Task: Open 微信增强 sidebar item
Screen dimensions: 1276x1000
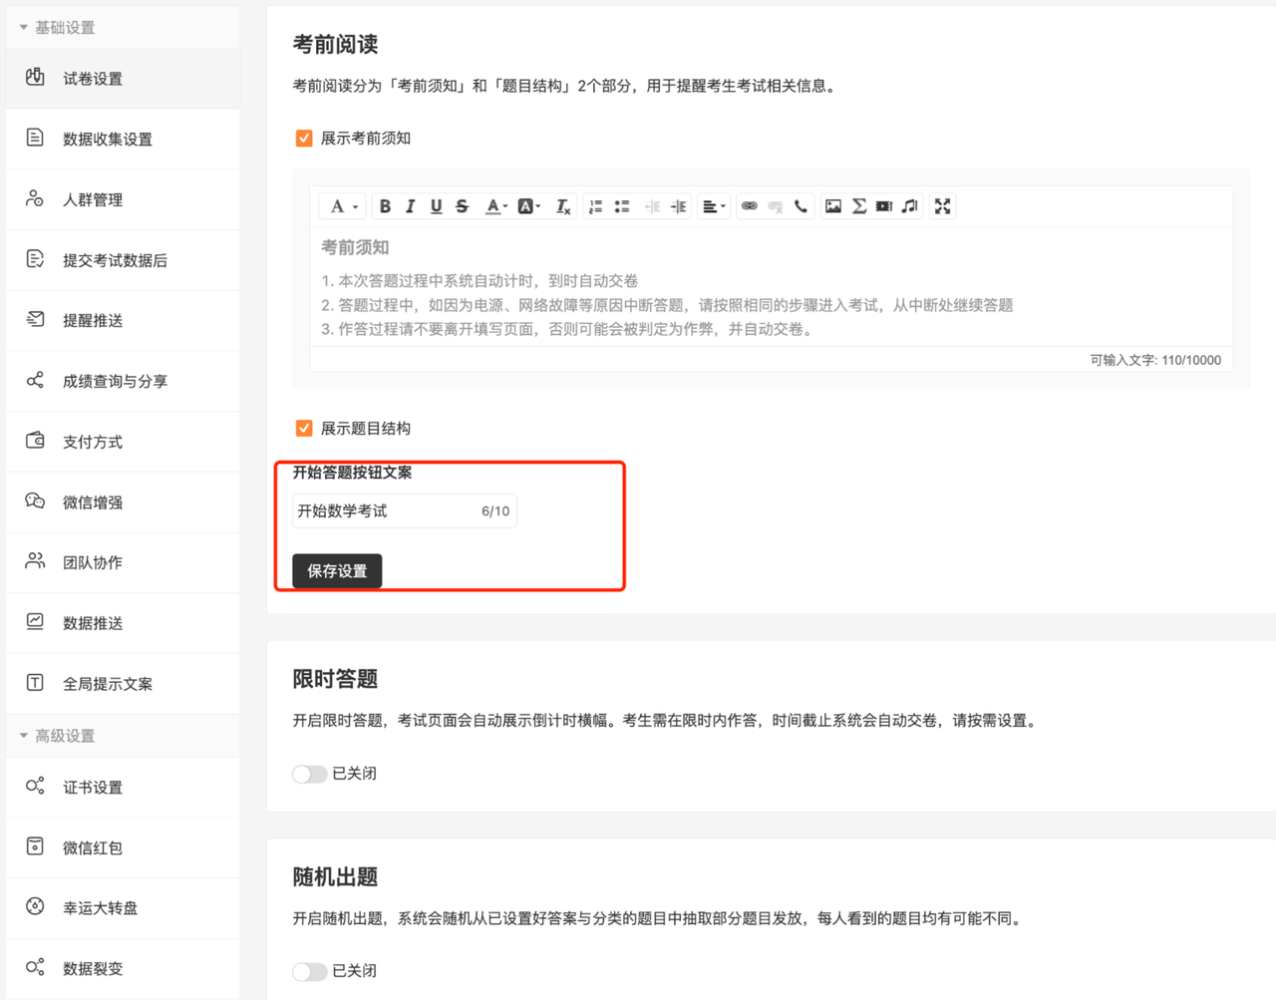Action: point(123,502)
